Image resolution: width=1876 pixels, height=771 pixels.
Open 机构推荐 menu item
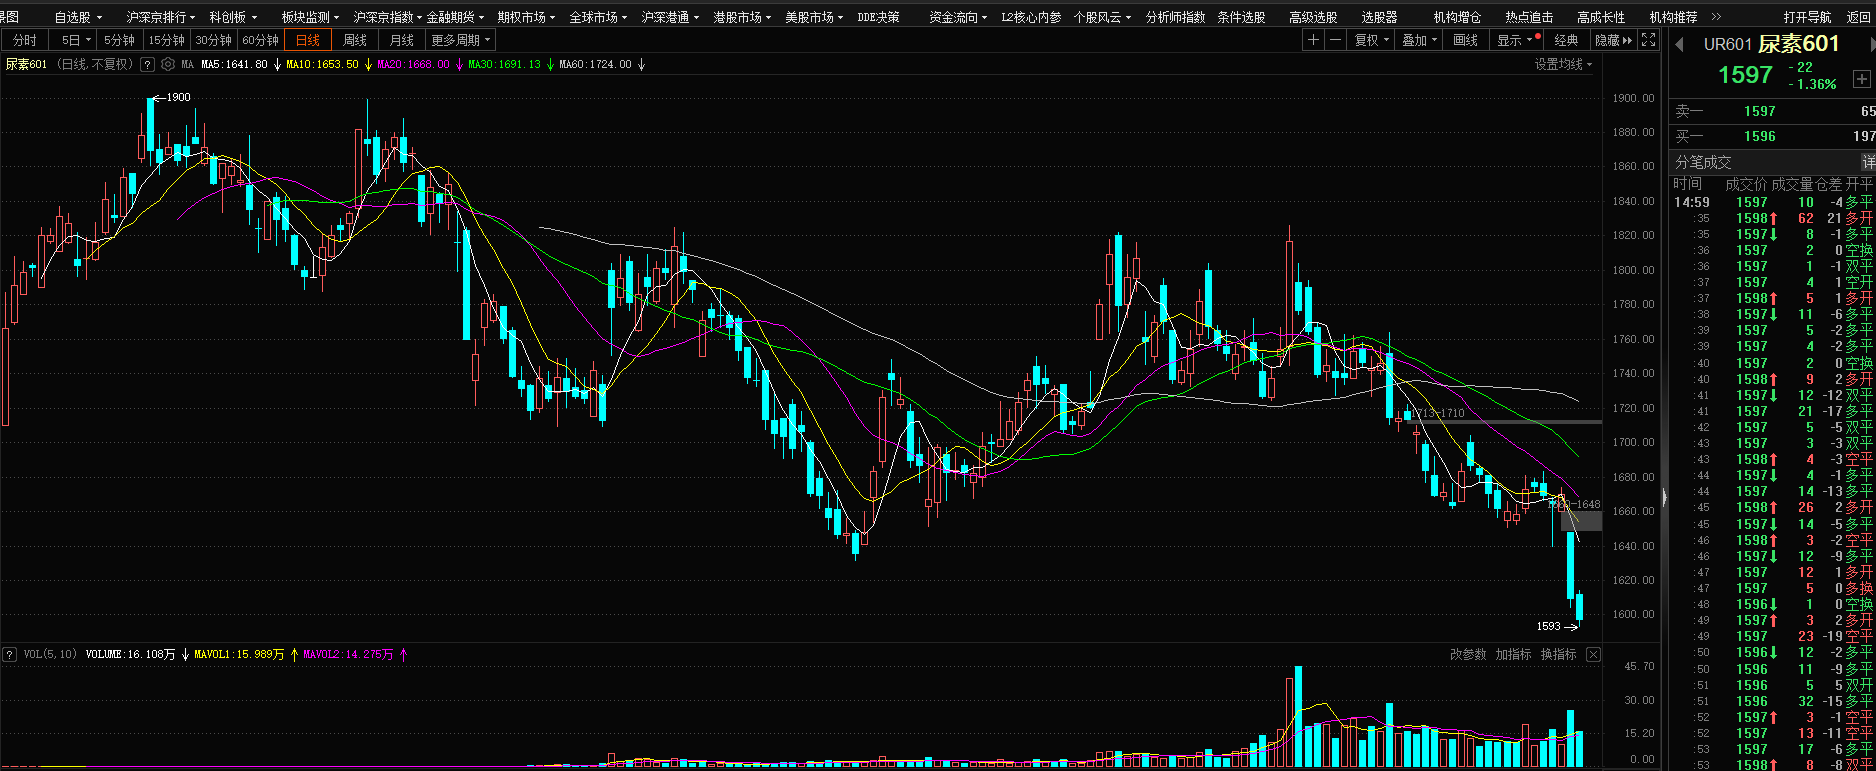pyautogui.click(x=1673, y=17)
